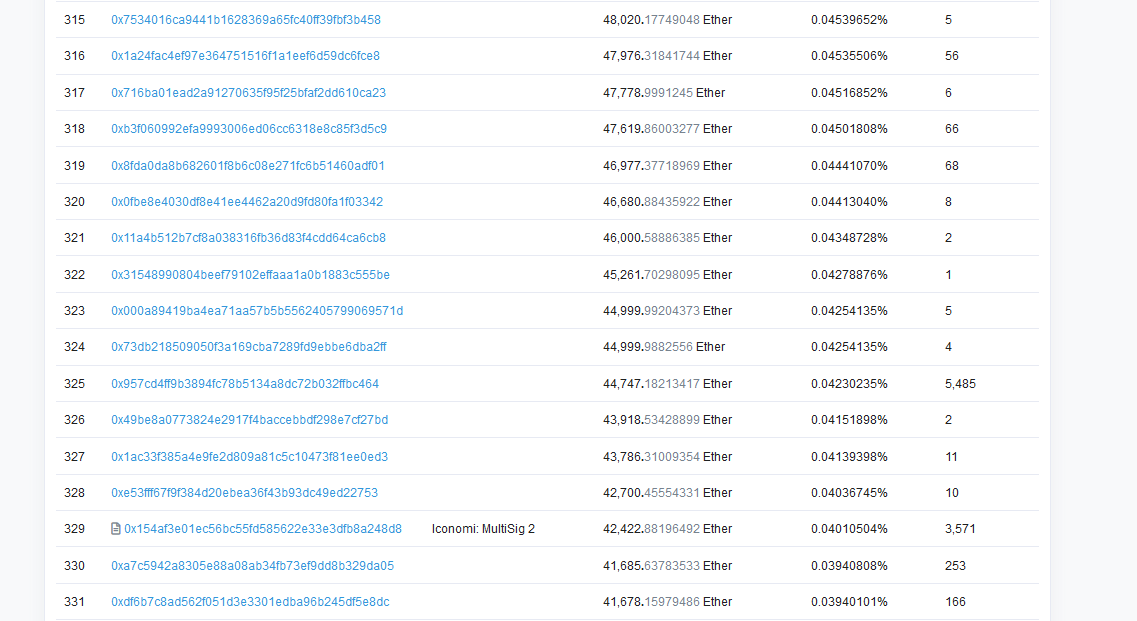Go to address 0x49be8a0773824e2917f4baccebbdf298e7cf27bd
Image resolution: width=1137 pixels, height=621 pixels.
coord(249,420)
